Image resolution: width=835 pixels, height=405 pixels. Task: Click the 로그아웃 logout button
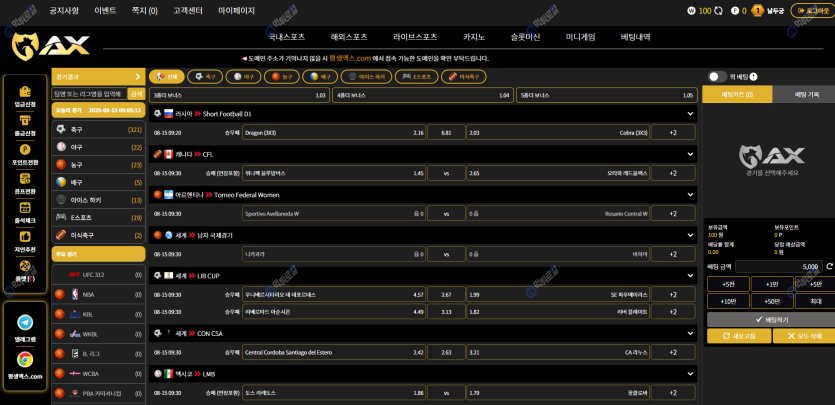pos(810,11)
